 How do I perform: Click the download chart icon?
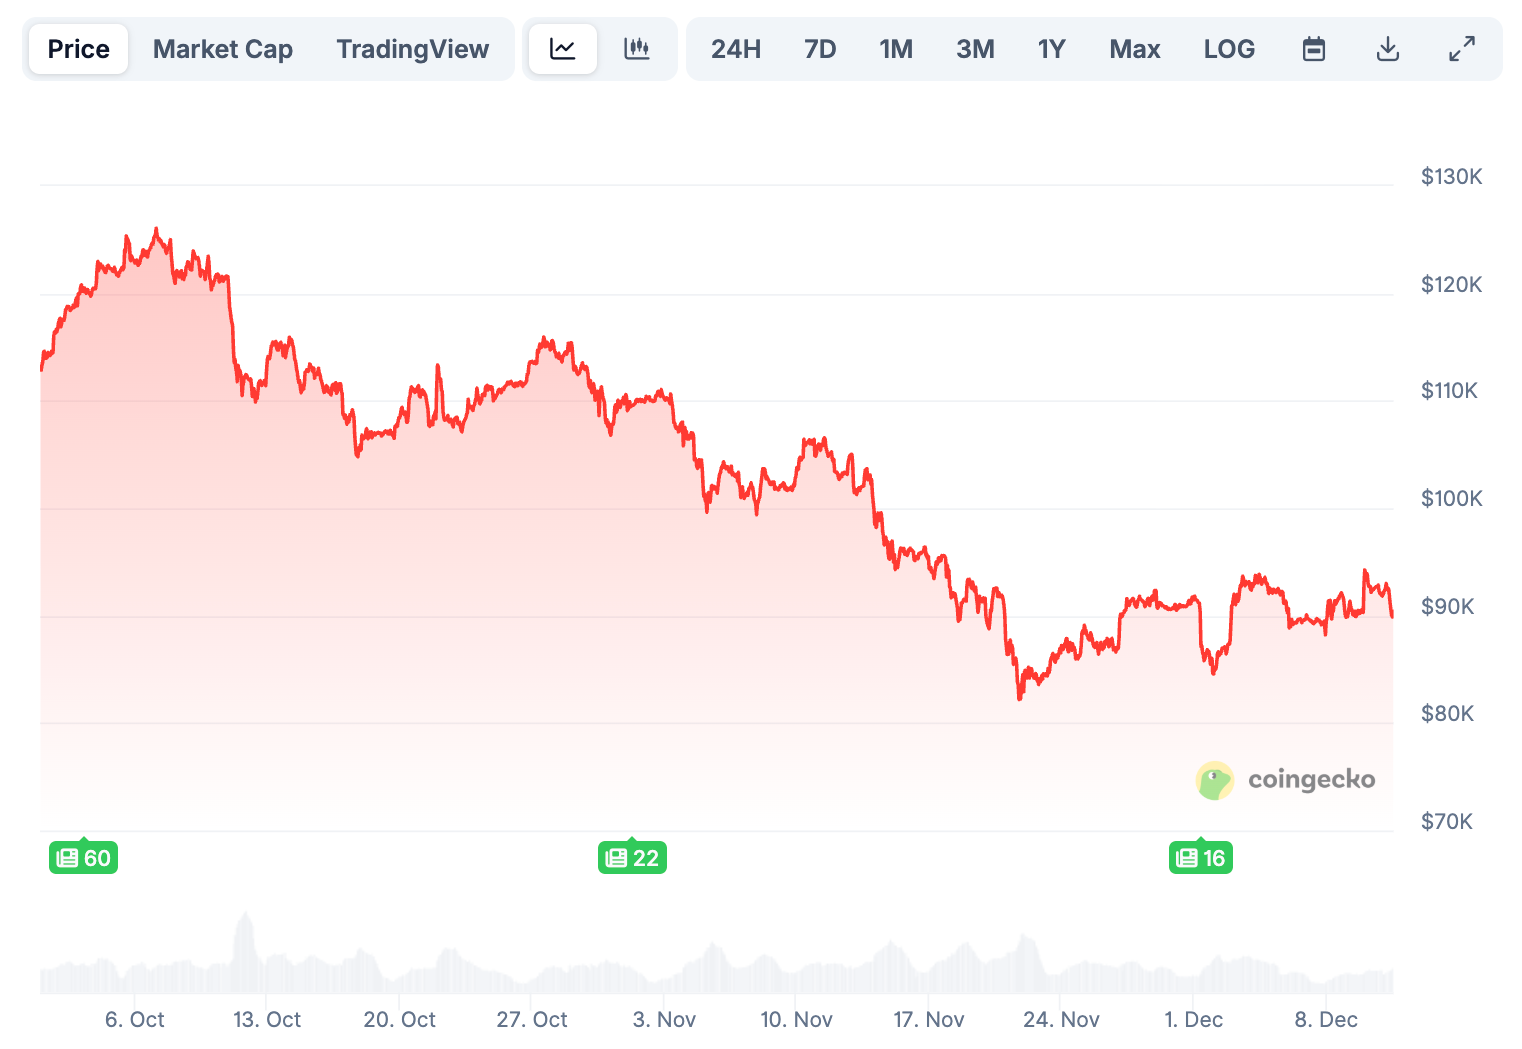(x=1387, y=48)
